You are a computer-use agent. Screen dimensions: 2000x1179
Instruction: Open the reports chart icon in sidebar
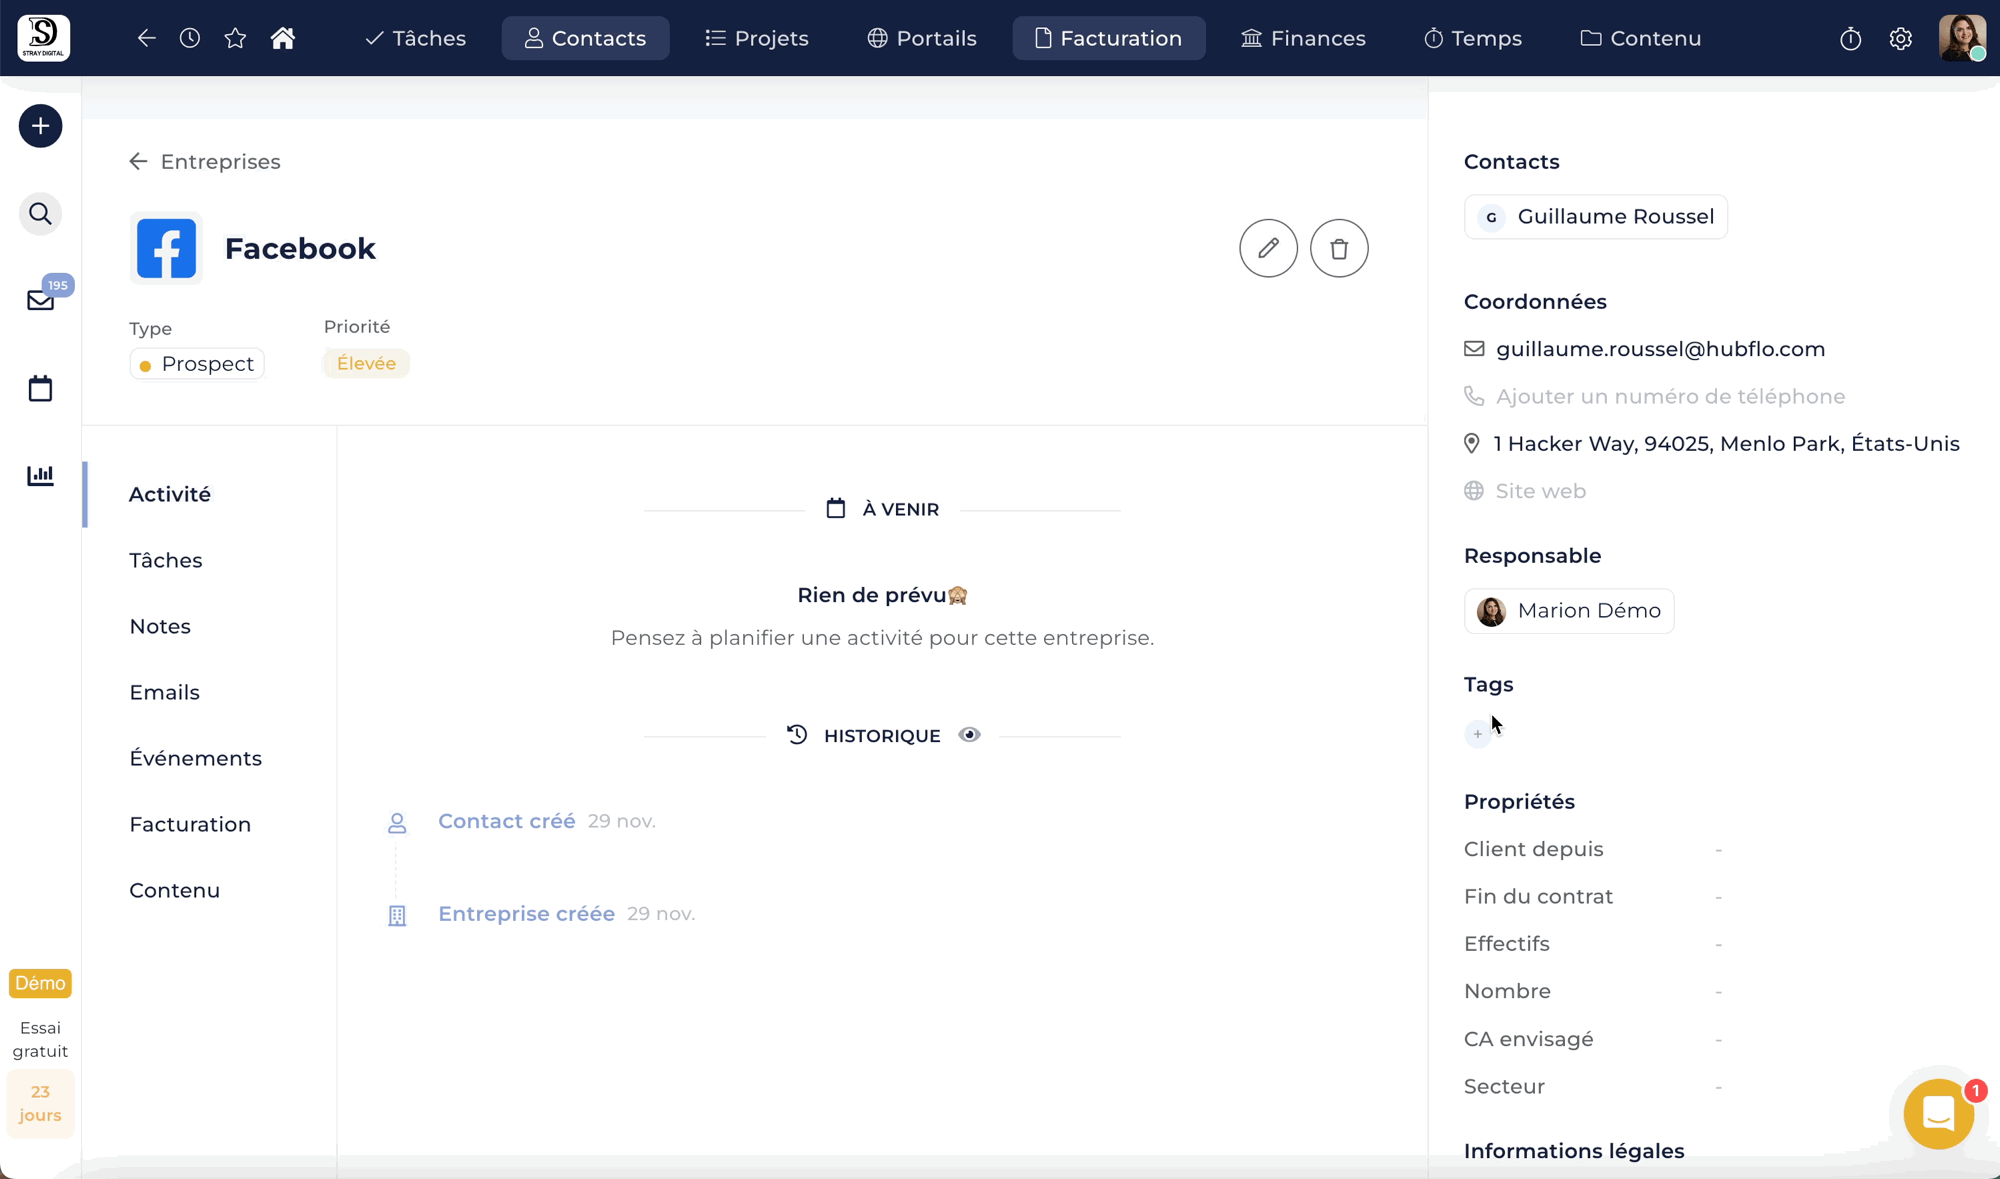[x=40, y=475]
